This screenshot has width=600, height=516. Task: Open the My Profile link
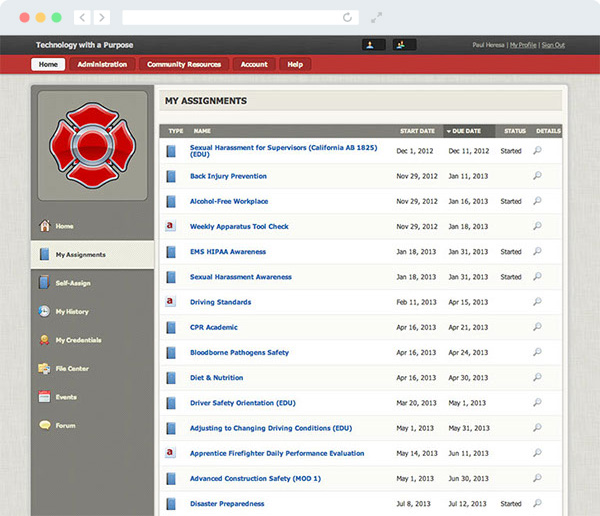[522, 45]
